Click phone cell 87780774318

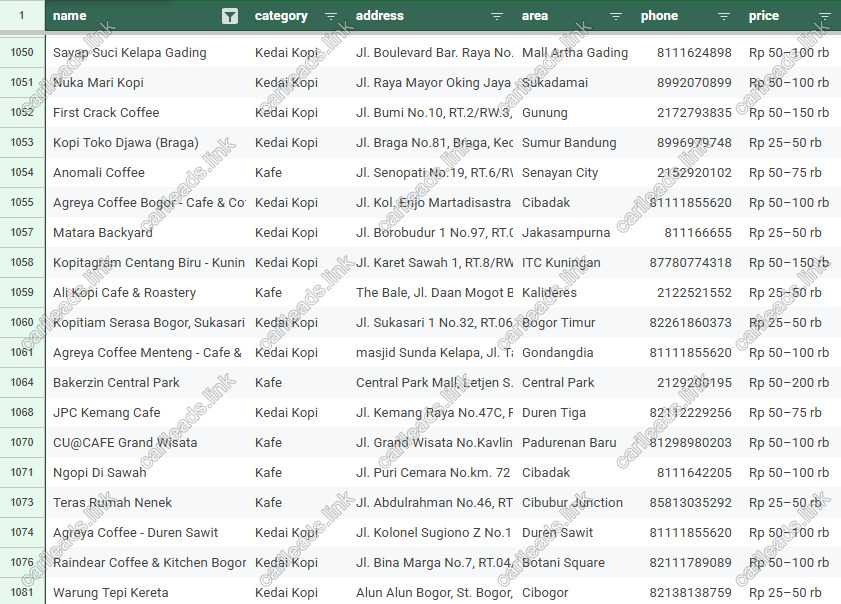click(x=687, y=263)
